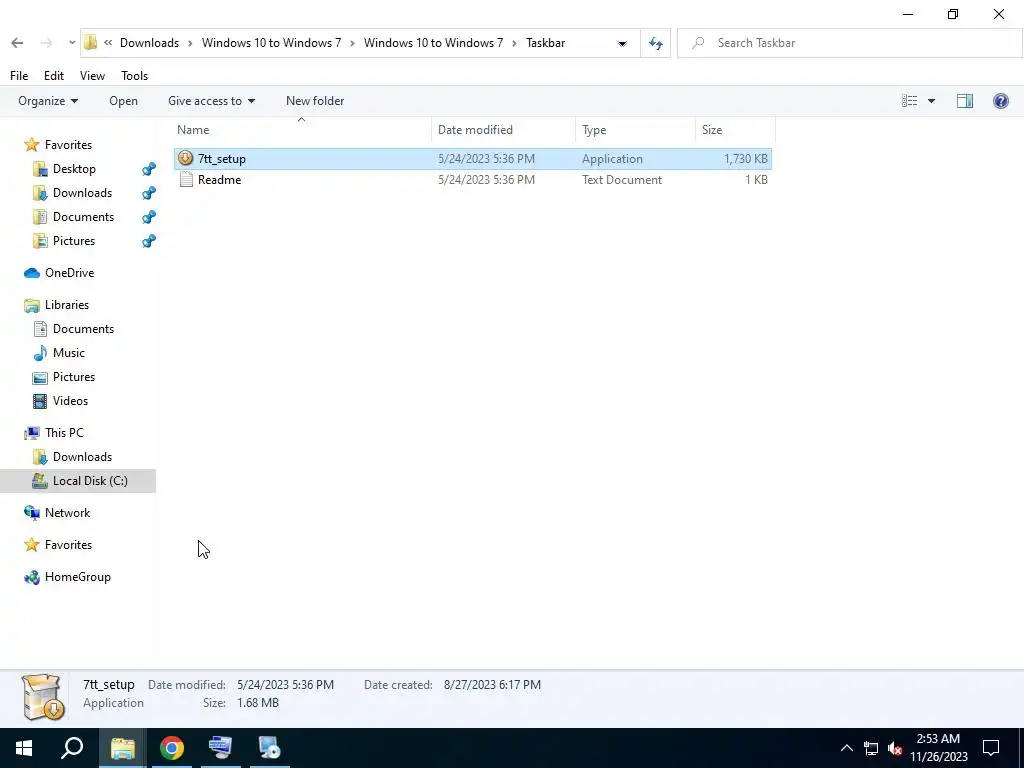
Task: Sort by the Name column header
Action: [301, 130]
